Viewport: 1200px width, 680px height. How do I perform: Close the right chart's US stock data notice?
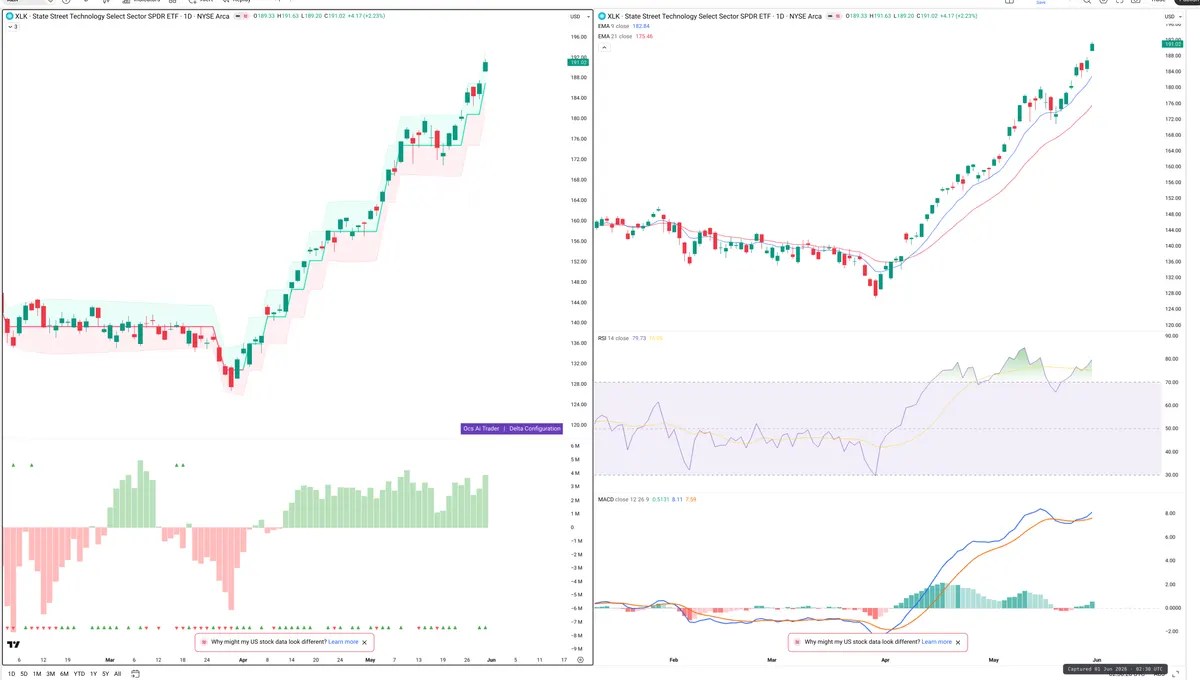pyautogui.click(x=958, y=642)
